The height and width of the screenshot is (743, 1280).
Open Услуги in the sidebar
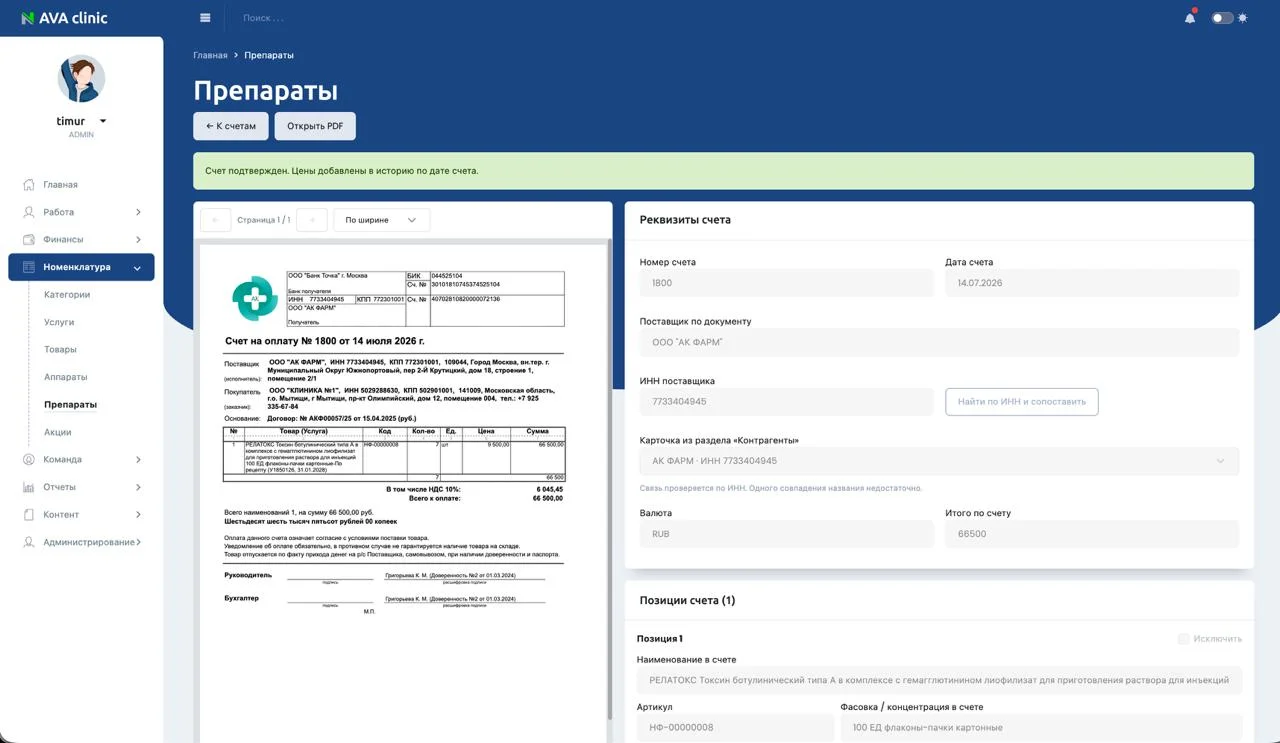pos(59,322)
